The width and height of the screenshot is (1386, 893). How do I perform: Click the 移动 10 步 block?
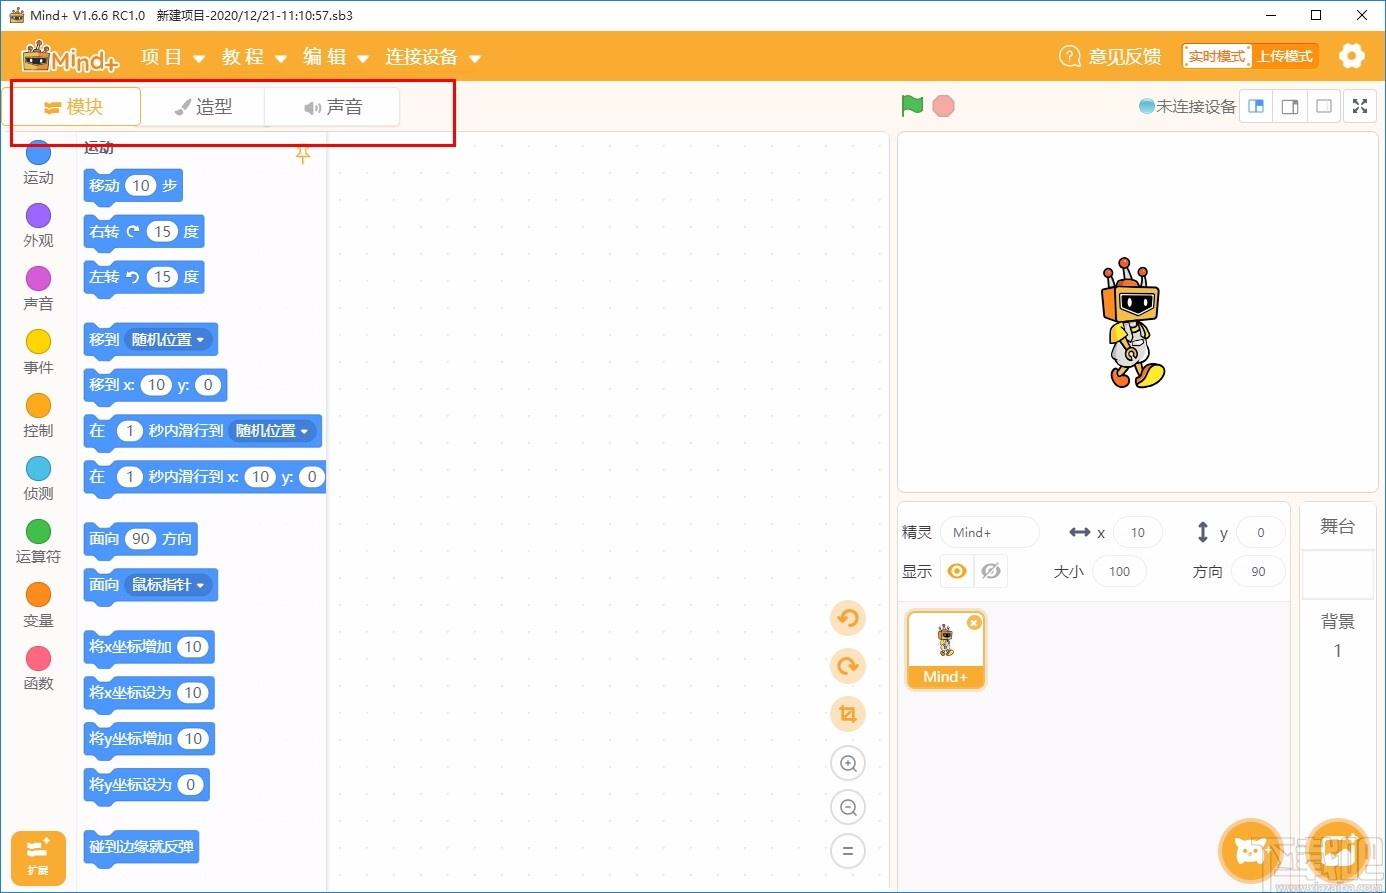[133, 186]
